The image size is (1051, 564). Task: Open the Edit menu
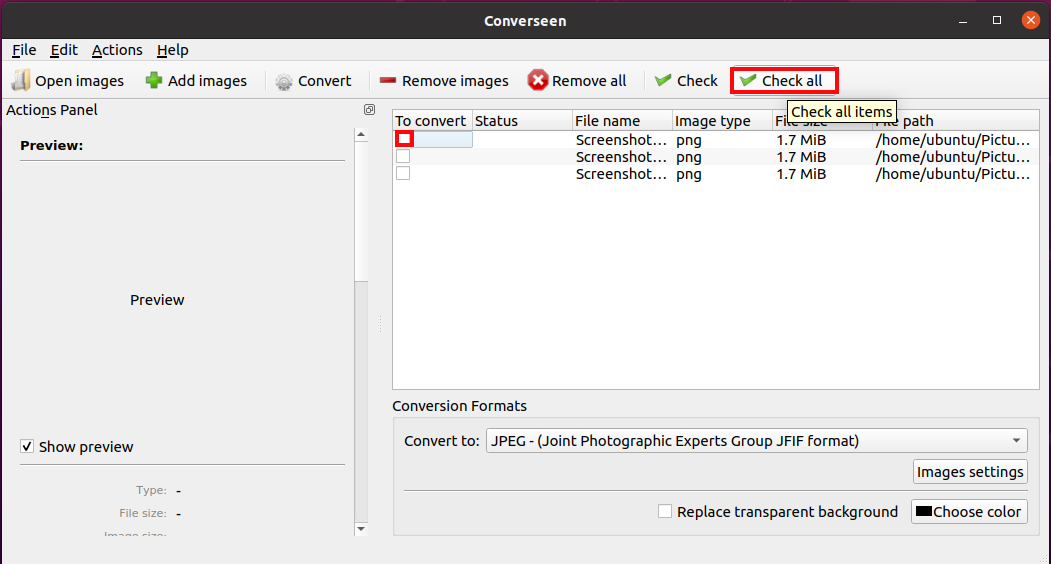64,50
